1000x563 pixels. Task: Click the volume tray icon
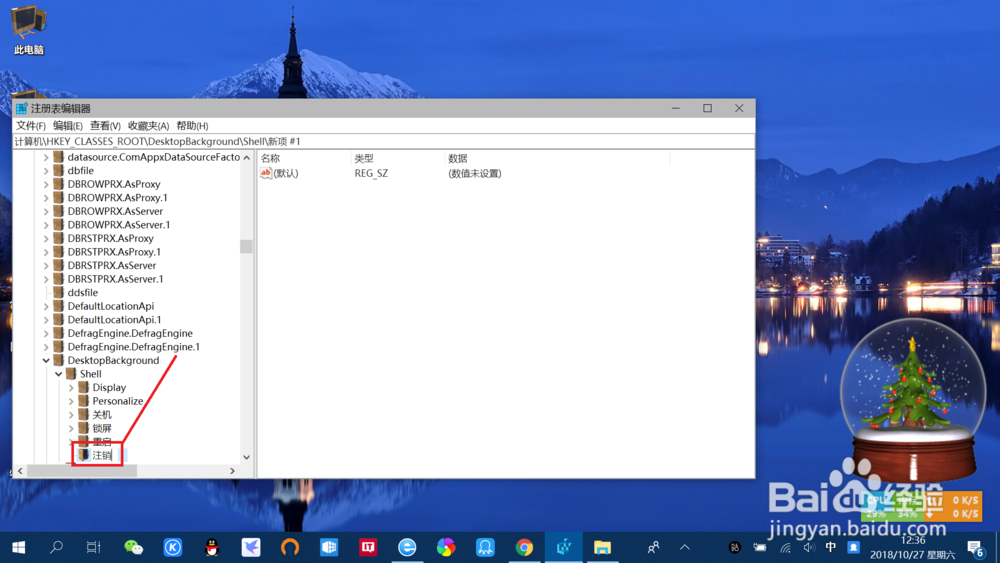pyautogui.click(x=809, y=547)
